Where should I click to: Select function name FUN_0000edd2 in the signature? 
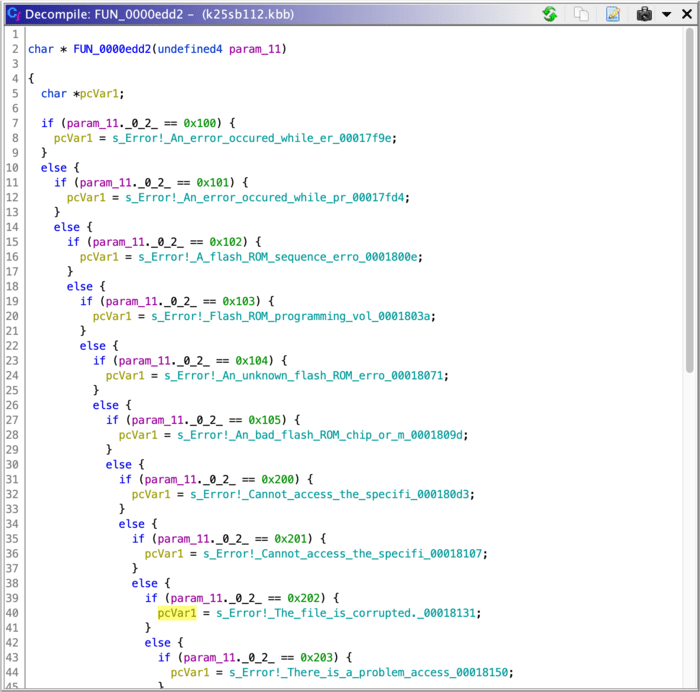point(113,49)
